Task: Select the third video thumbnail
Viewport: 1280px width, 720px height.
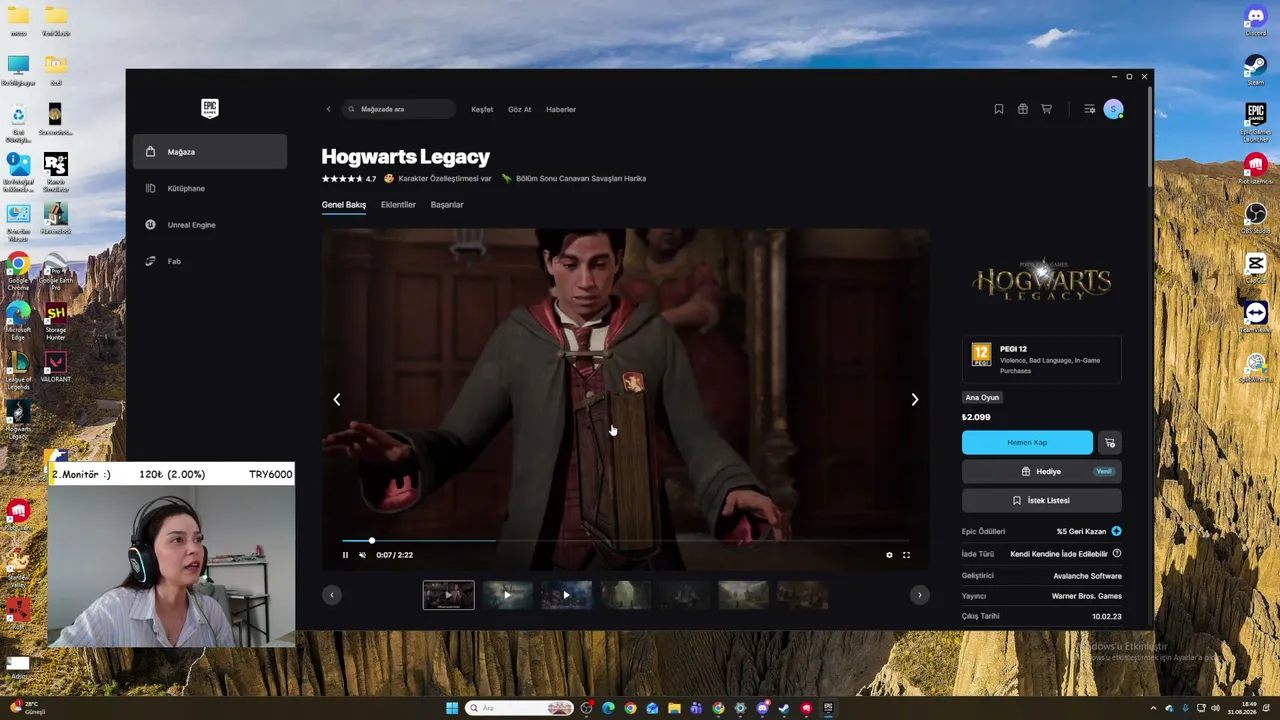Action: point(566,595)
